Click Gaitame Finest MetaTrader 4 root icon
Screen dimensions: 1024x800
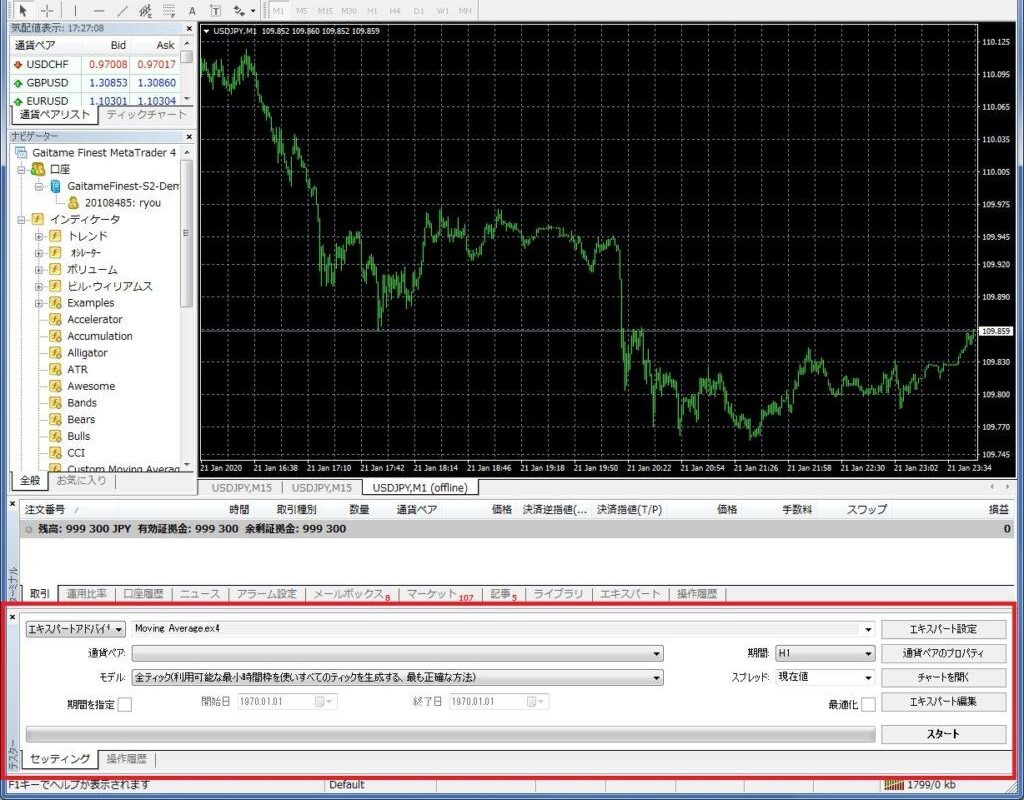[x=21, y=152]
